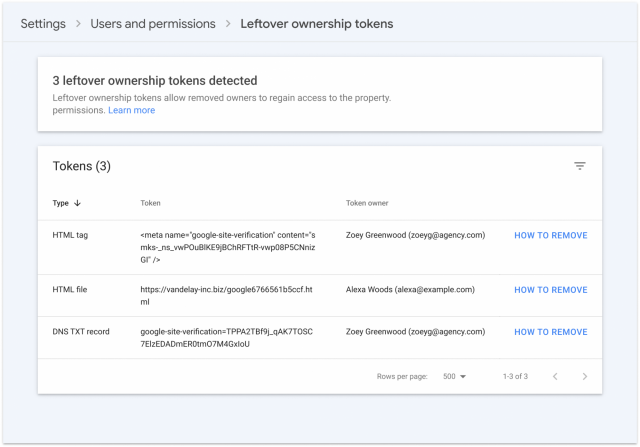Screen dimensions: 640x447
Task: Click the Tokens (3) table heading
Action: (81, 166)
